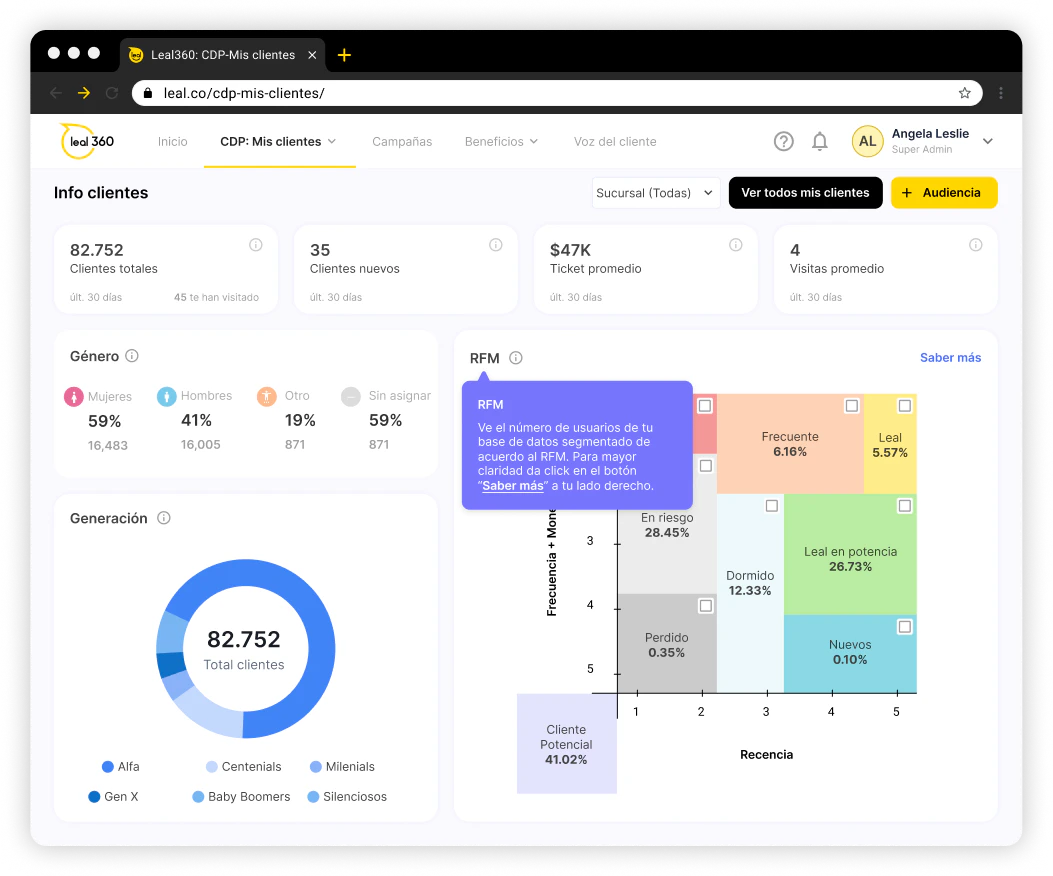Click the Hombres gender icon

165,396
